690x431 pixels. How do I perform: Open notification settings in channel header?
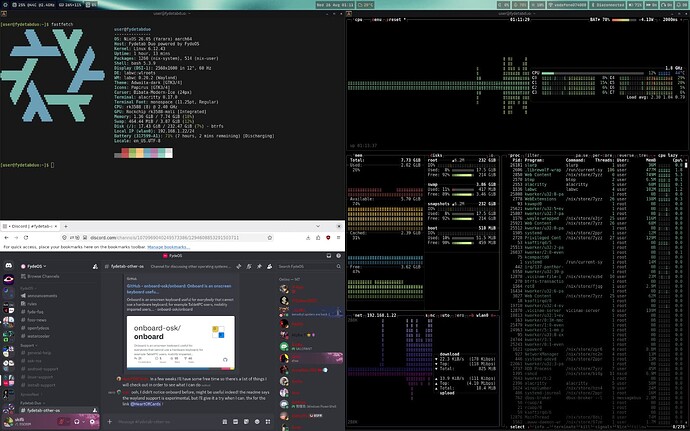(x=249, y=266)
